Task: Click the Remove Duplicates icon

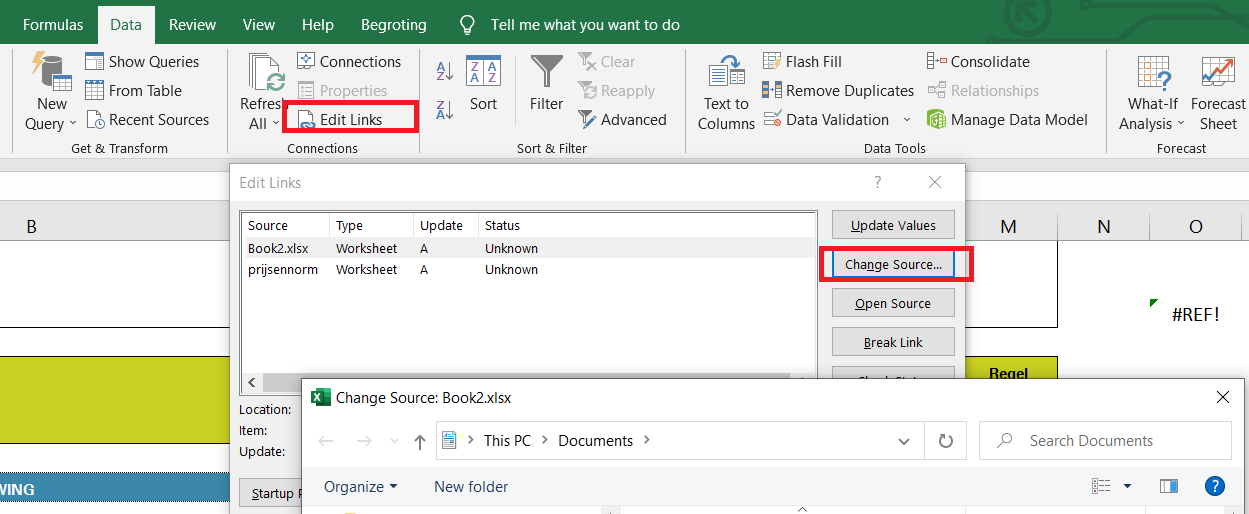Action: click(772, 91)
